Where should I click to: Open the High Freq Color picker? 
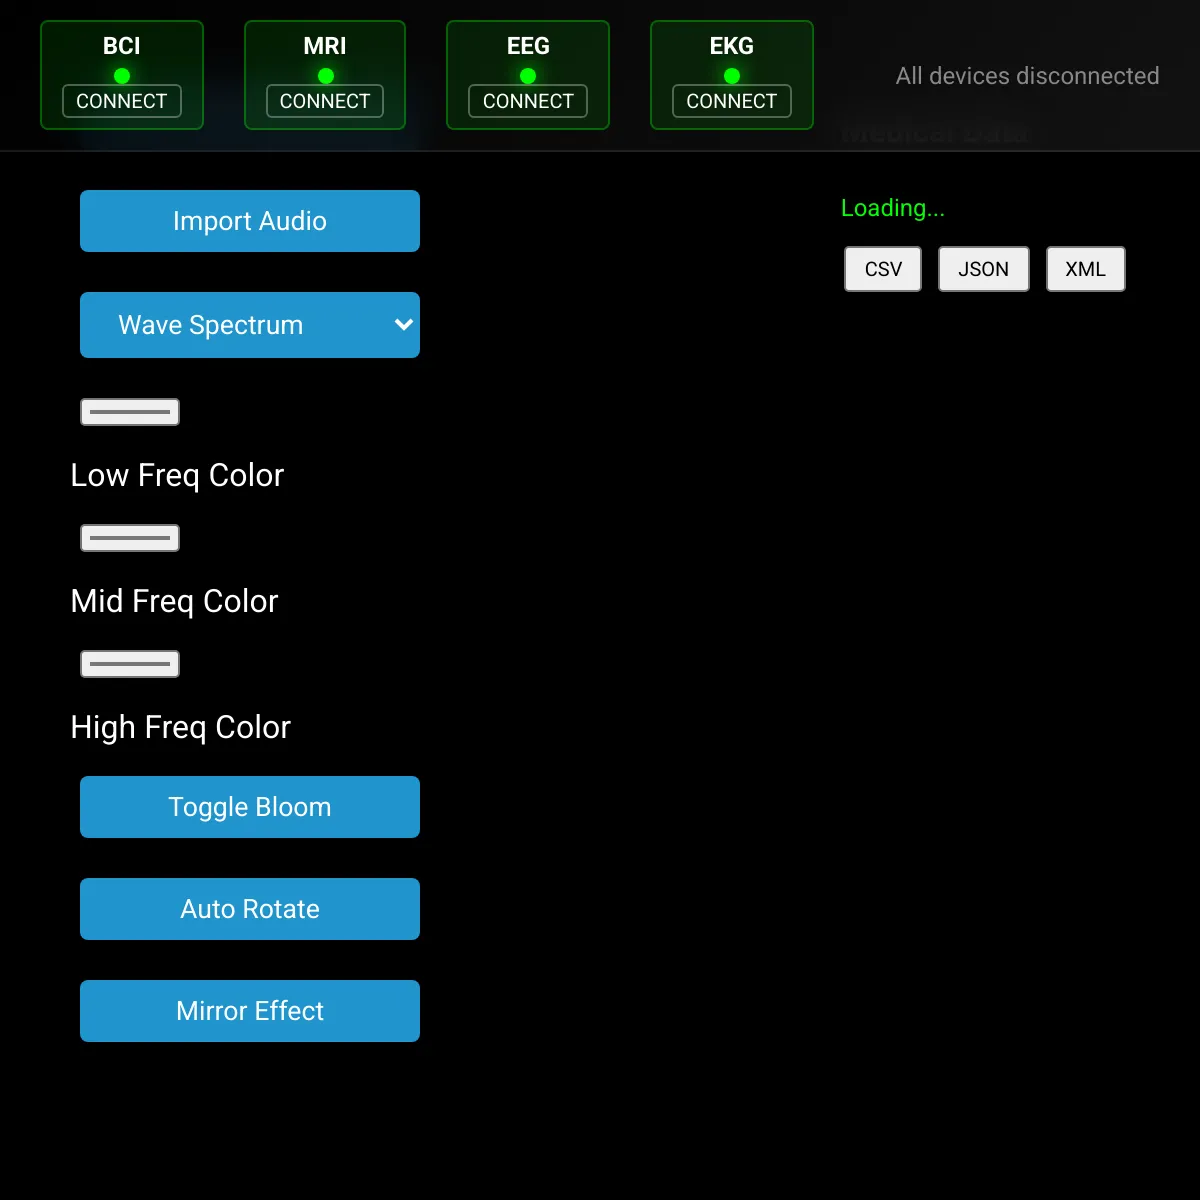tap(130, 664)
